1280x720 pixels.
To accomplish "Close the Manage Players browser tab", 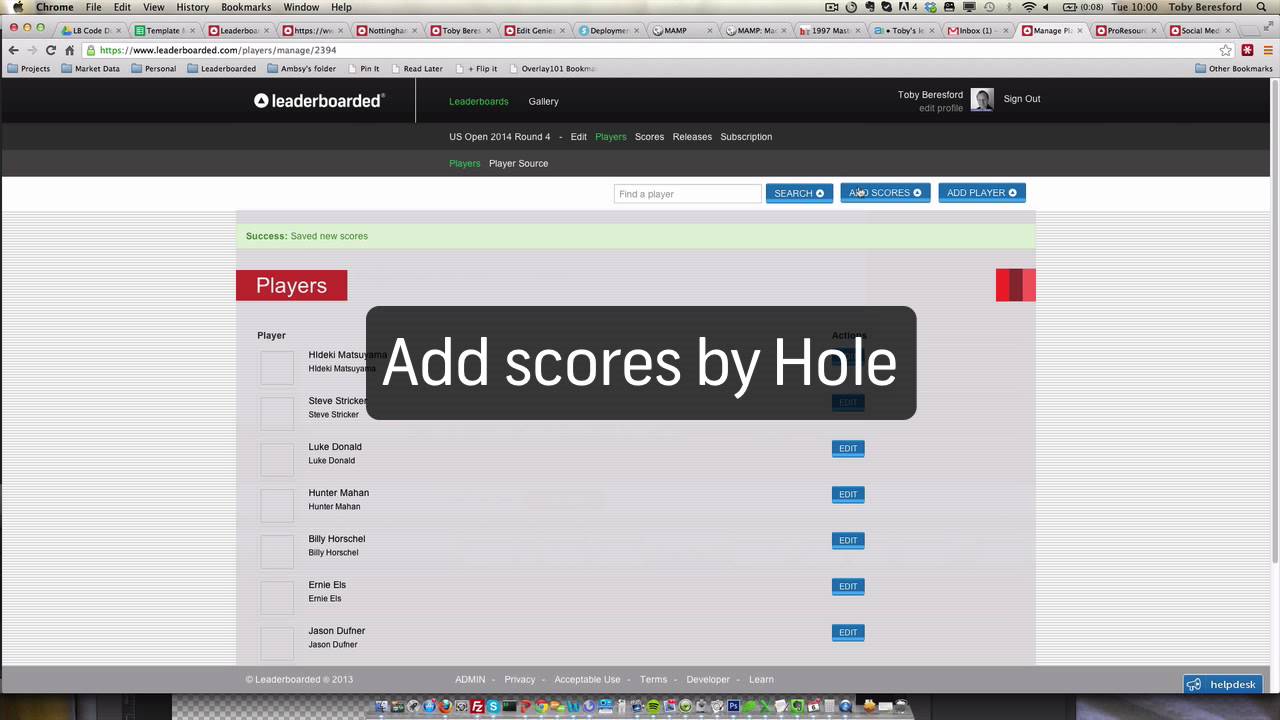I will click(1079, 31).
